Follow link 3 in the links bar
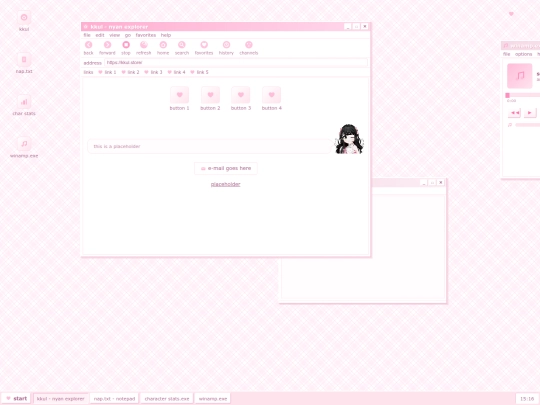Image resolution: width=540 pixels, height=405 pixels. [x=153, y=72]
